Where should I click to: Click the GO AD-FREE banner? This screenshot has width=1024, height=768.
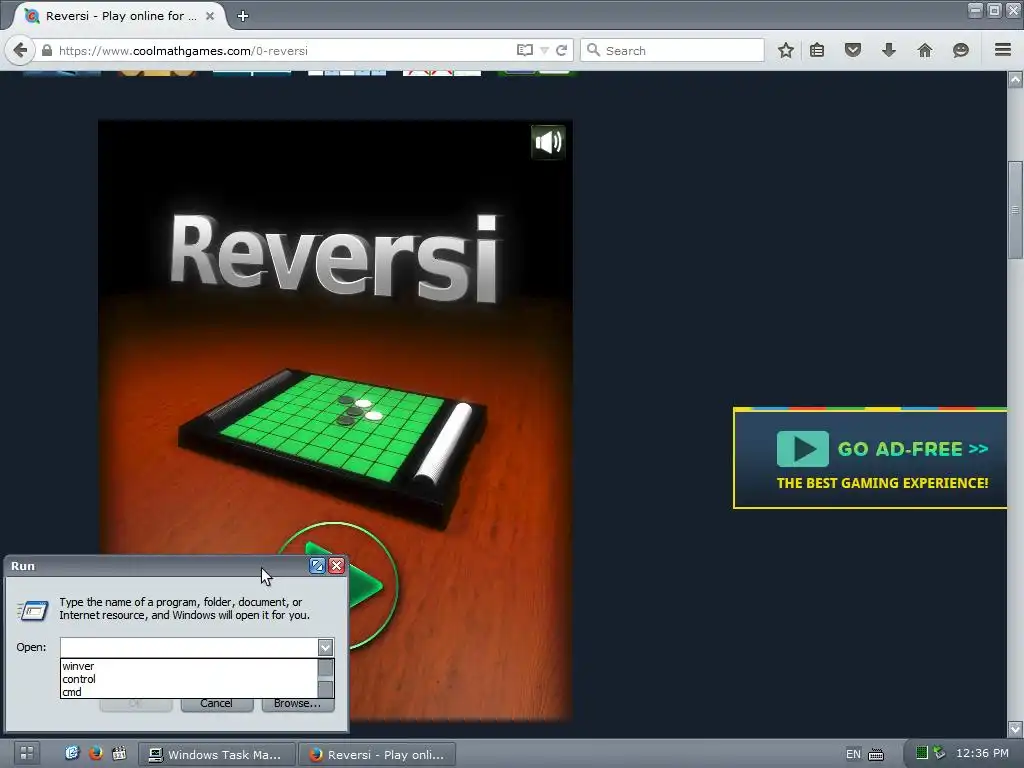pyautogui.click(x=870, y=458)
